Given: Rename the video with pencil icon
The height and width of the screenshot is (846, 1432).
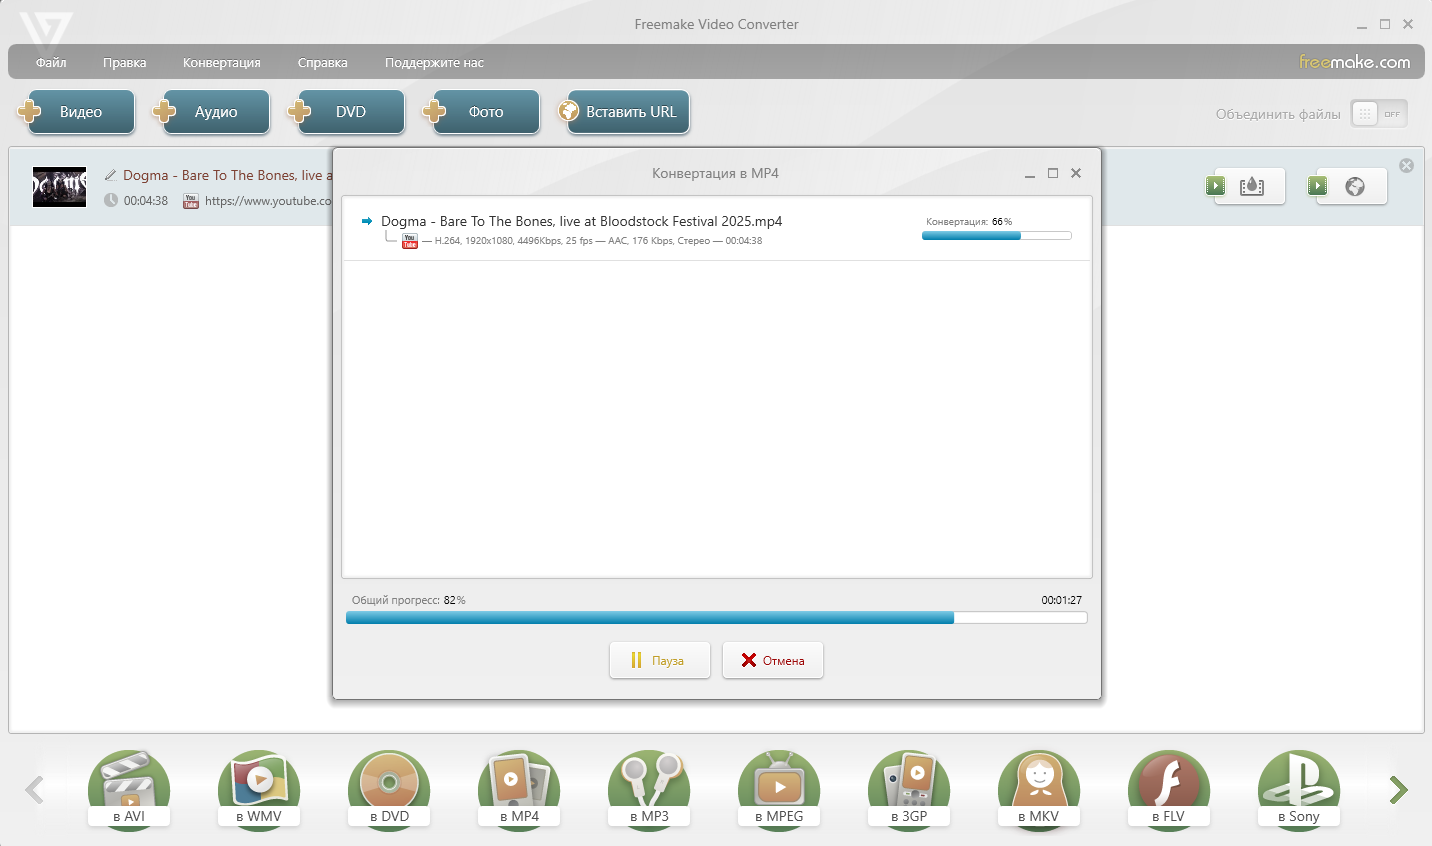Looking at the screenshot, I should [x=110, y=175].
